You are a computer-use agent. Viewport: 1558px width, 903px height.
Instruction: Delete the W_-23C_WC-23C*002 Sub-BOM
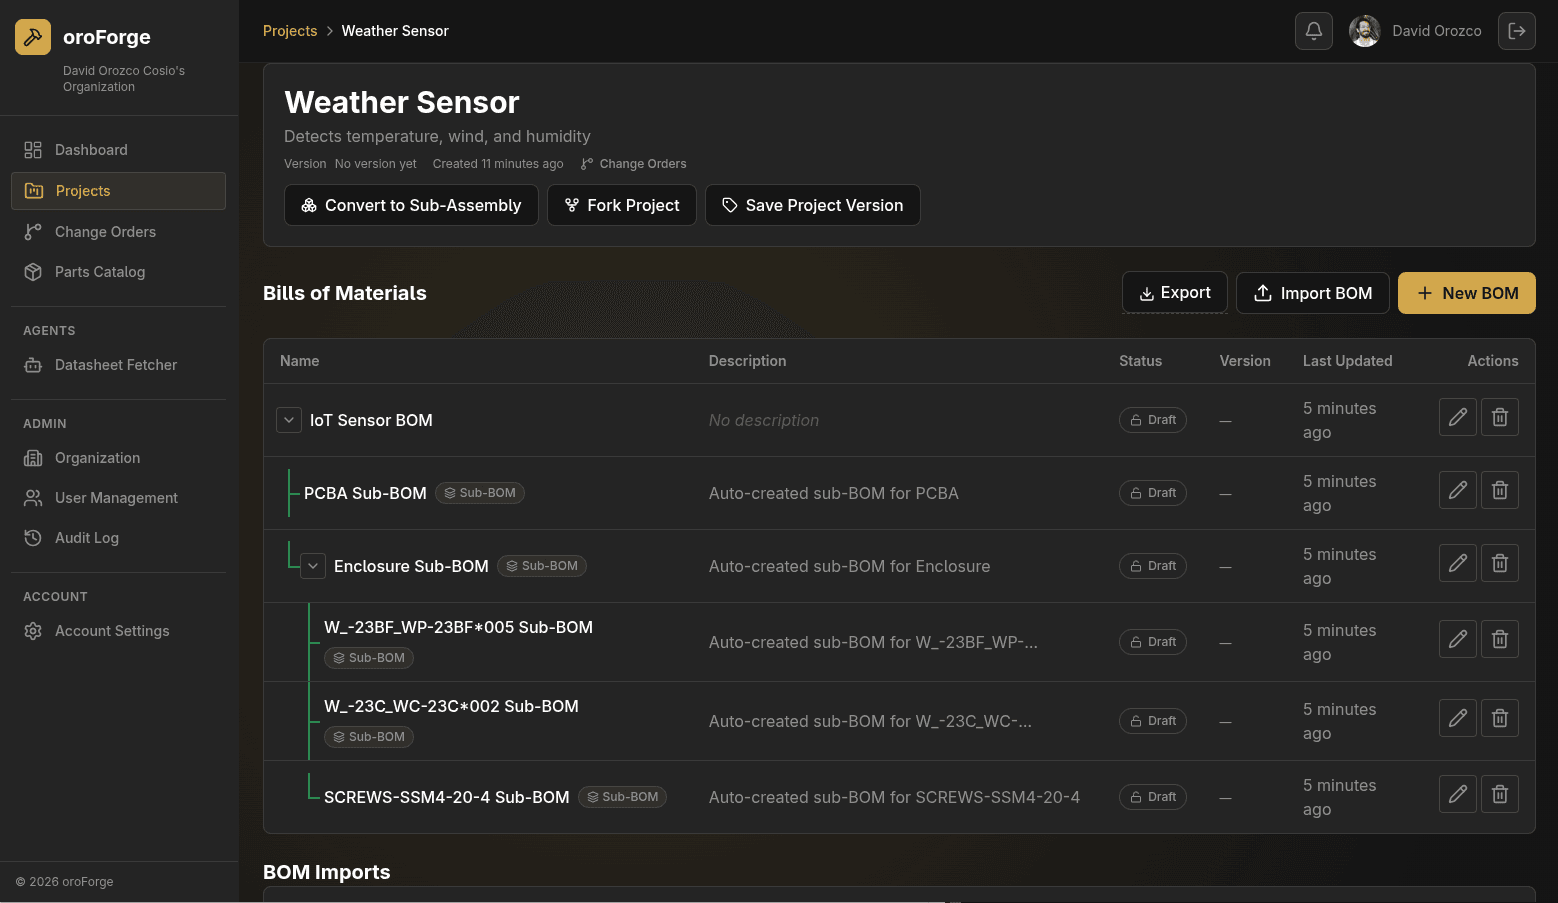pos(1500,718)
